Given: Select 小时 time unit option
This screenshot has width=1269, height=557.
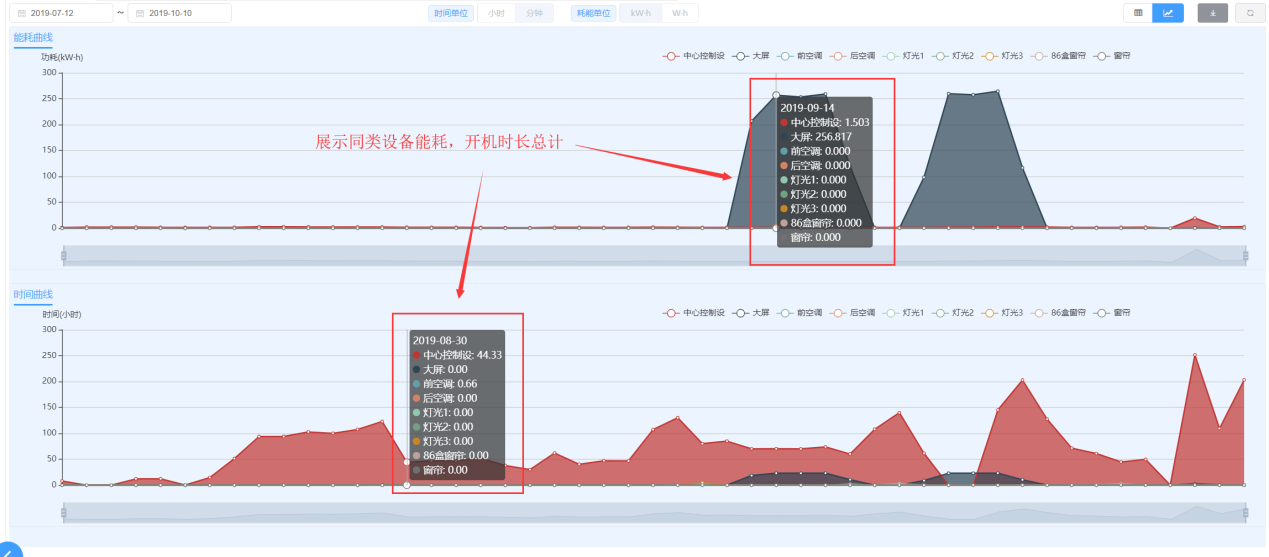Looking at the screenshot, I should click(496, 13).
